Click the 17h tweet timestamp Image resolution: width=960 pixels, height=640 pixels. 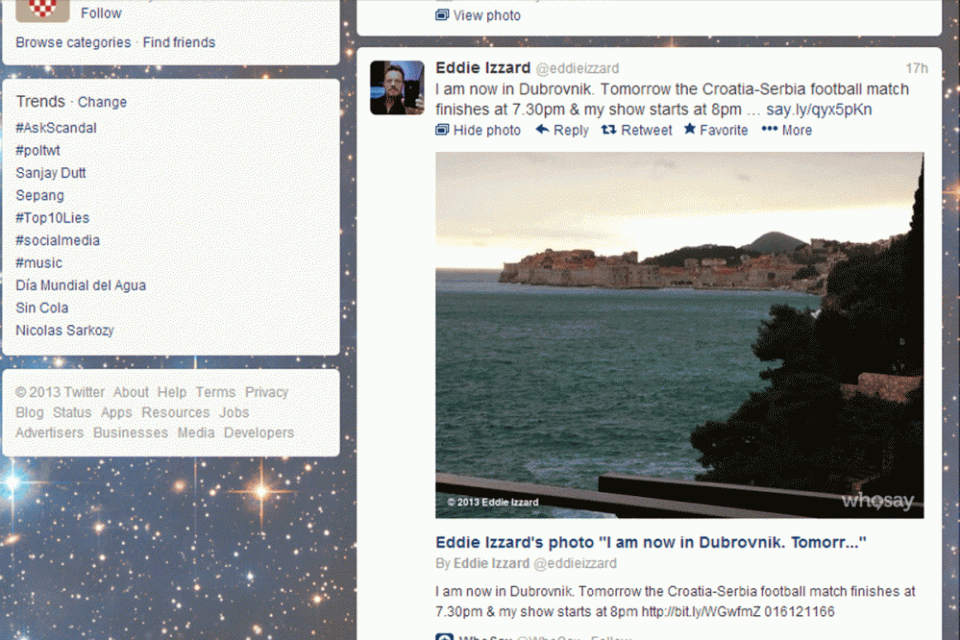[x=917, y=68]
